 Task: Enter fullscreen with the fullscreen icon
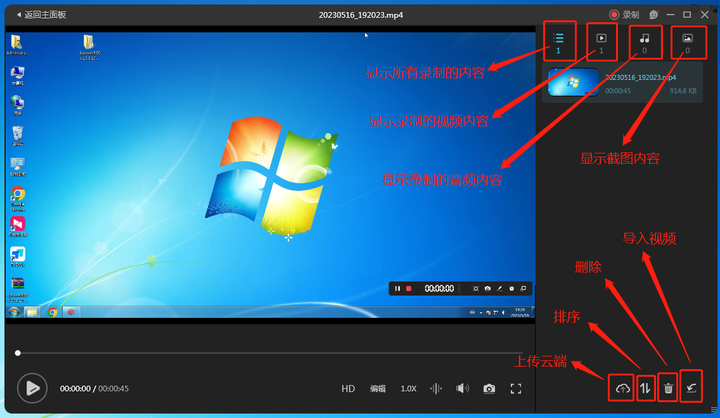point(516,389)
